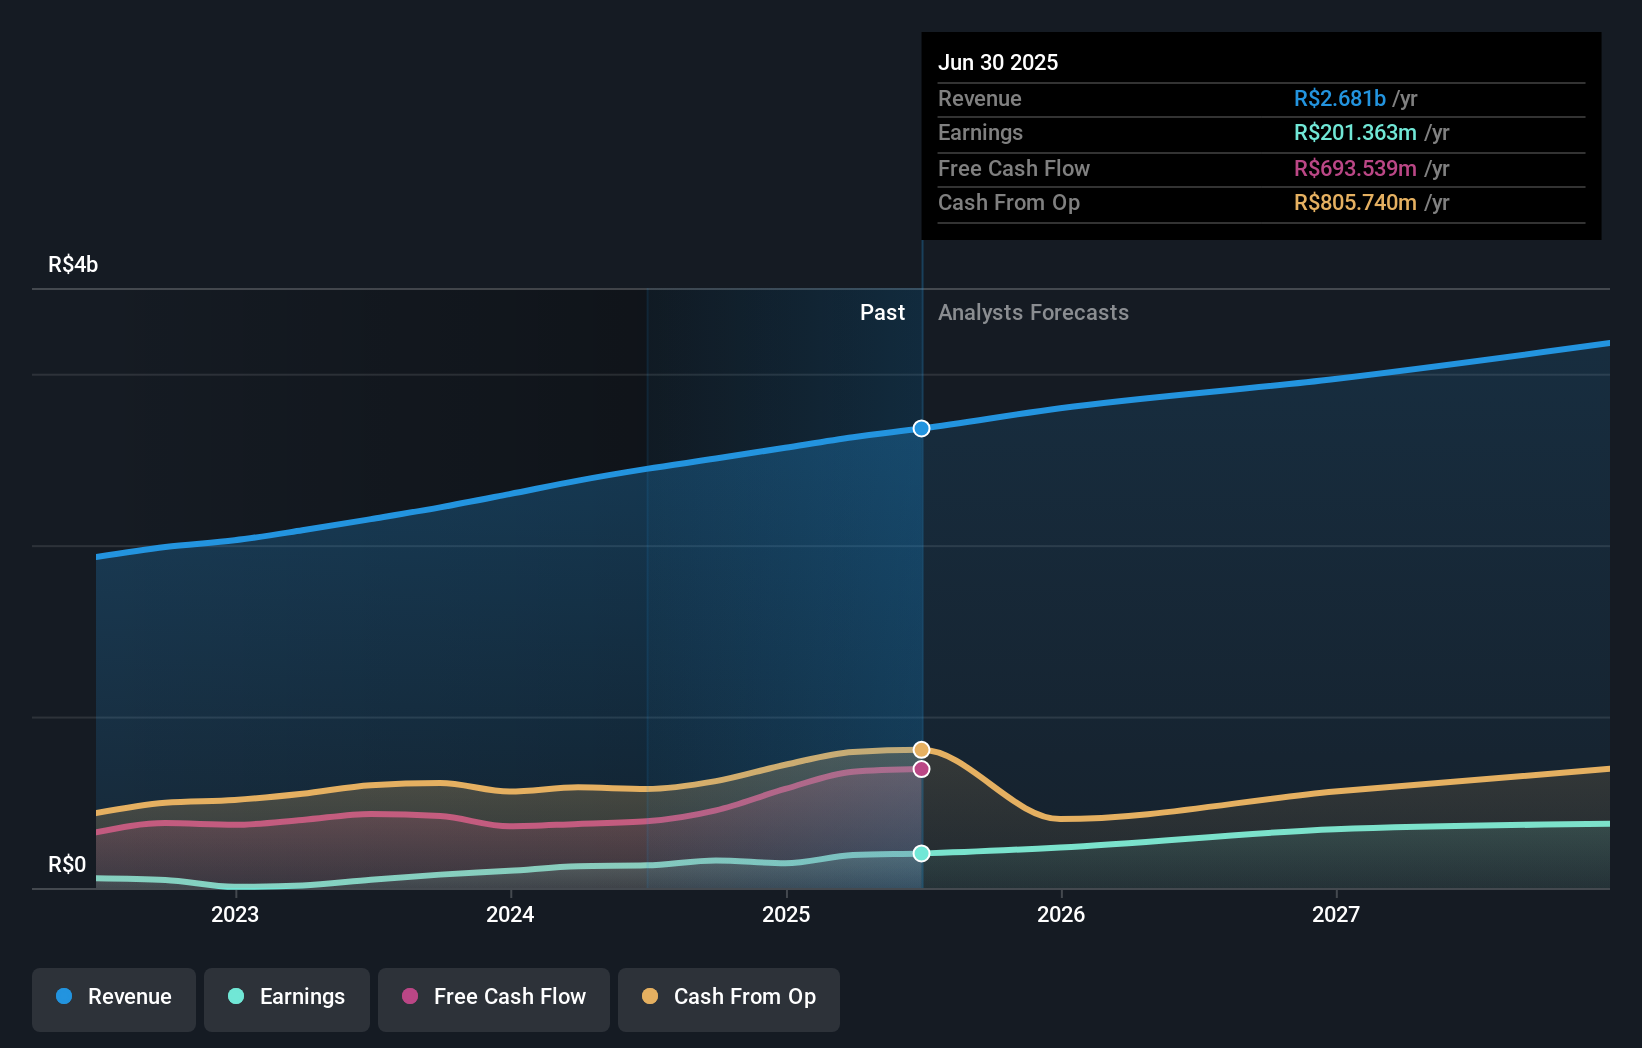The width and height of the screenshot is (1642, 1048).
Task: Toggle the Cash From Op legend item
Action: 728,998
